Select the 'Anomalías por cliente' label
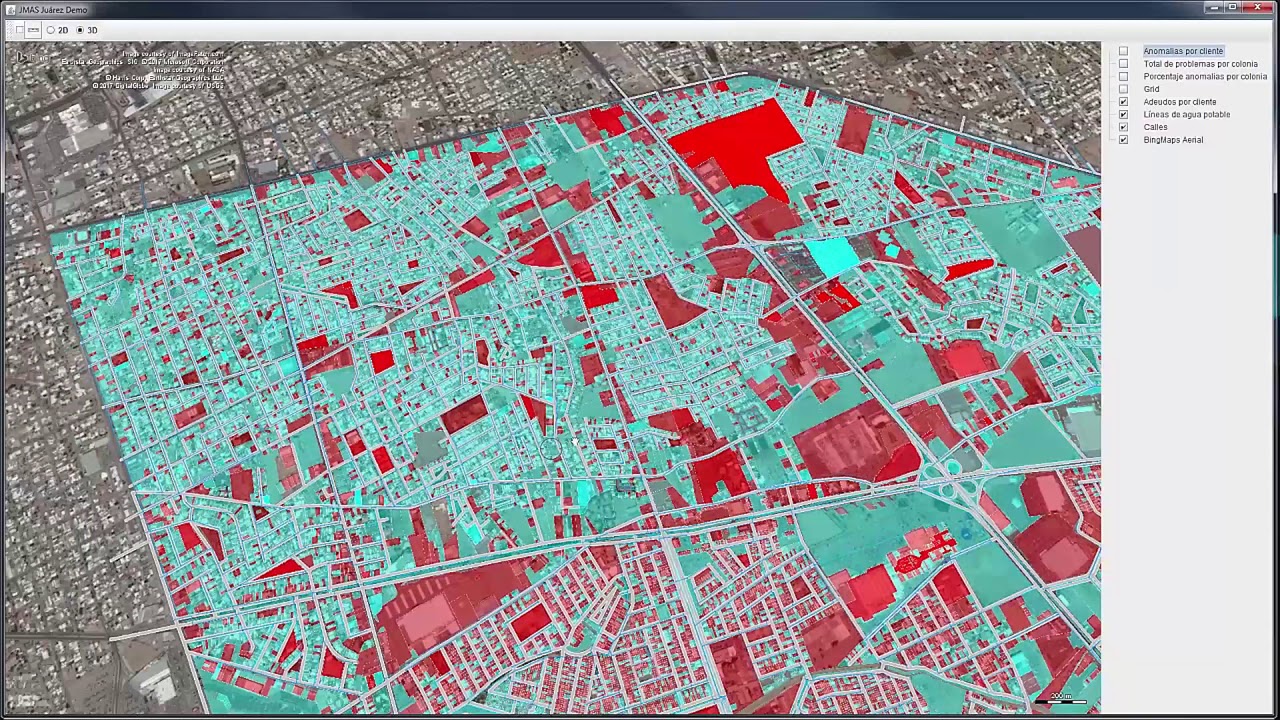 [1183, 51]
